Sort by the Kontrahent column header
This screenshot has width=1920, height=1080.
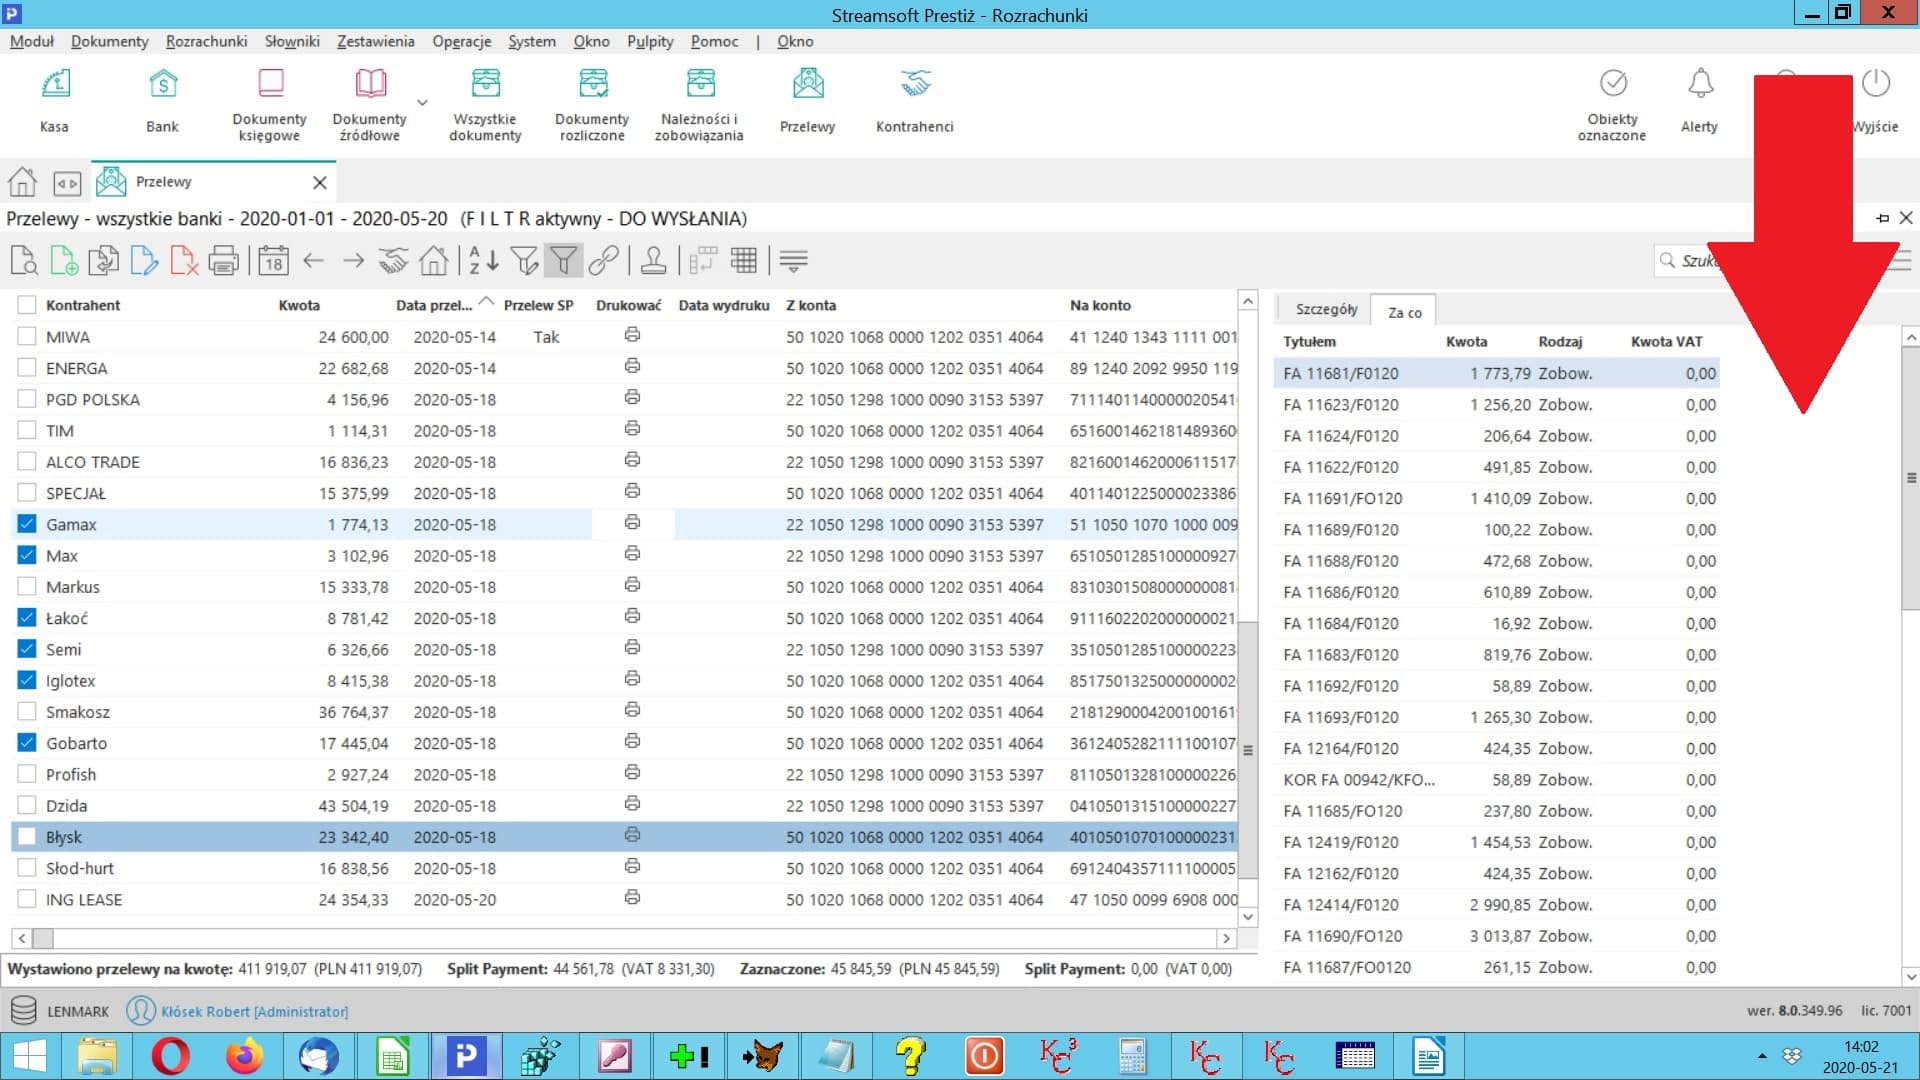pos(83,305)
